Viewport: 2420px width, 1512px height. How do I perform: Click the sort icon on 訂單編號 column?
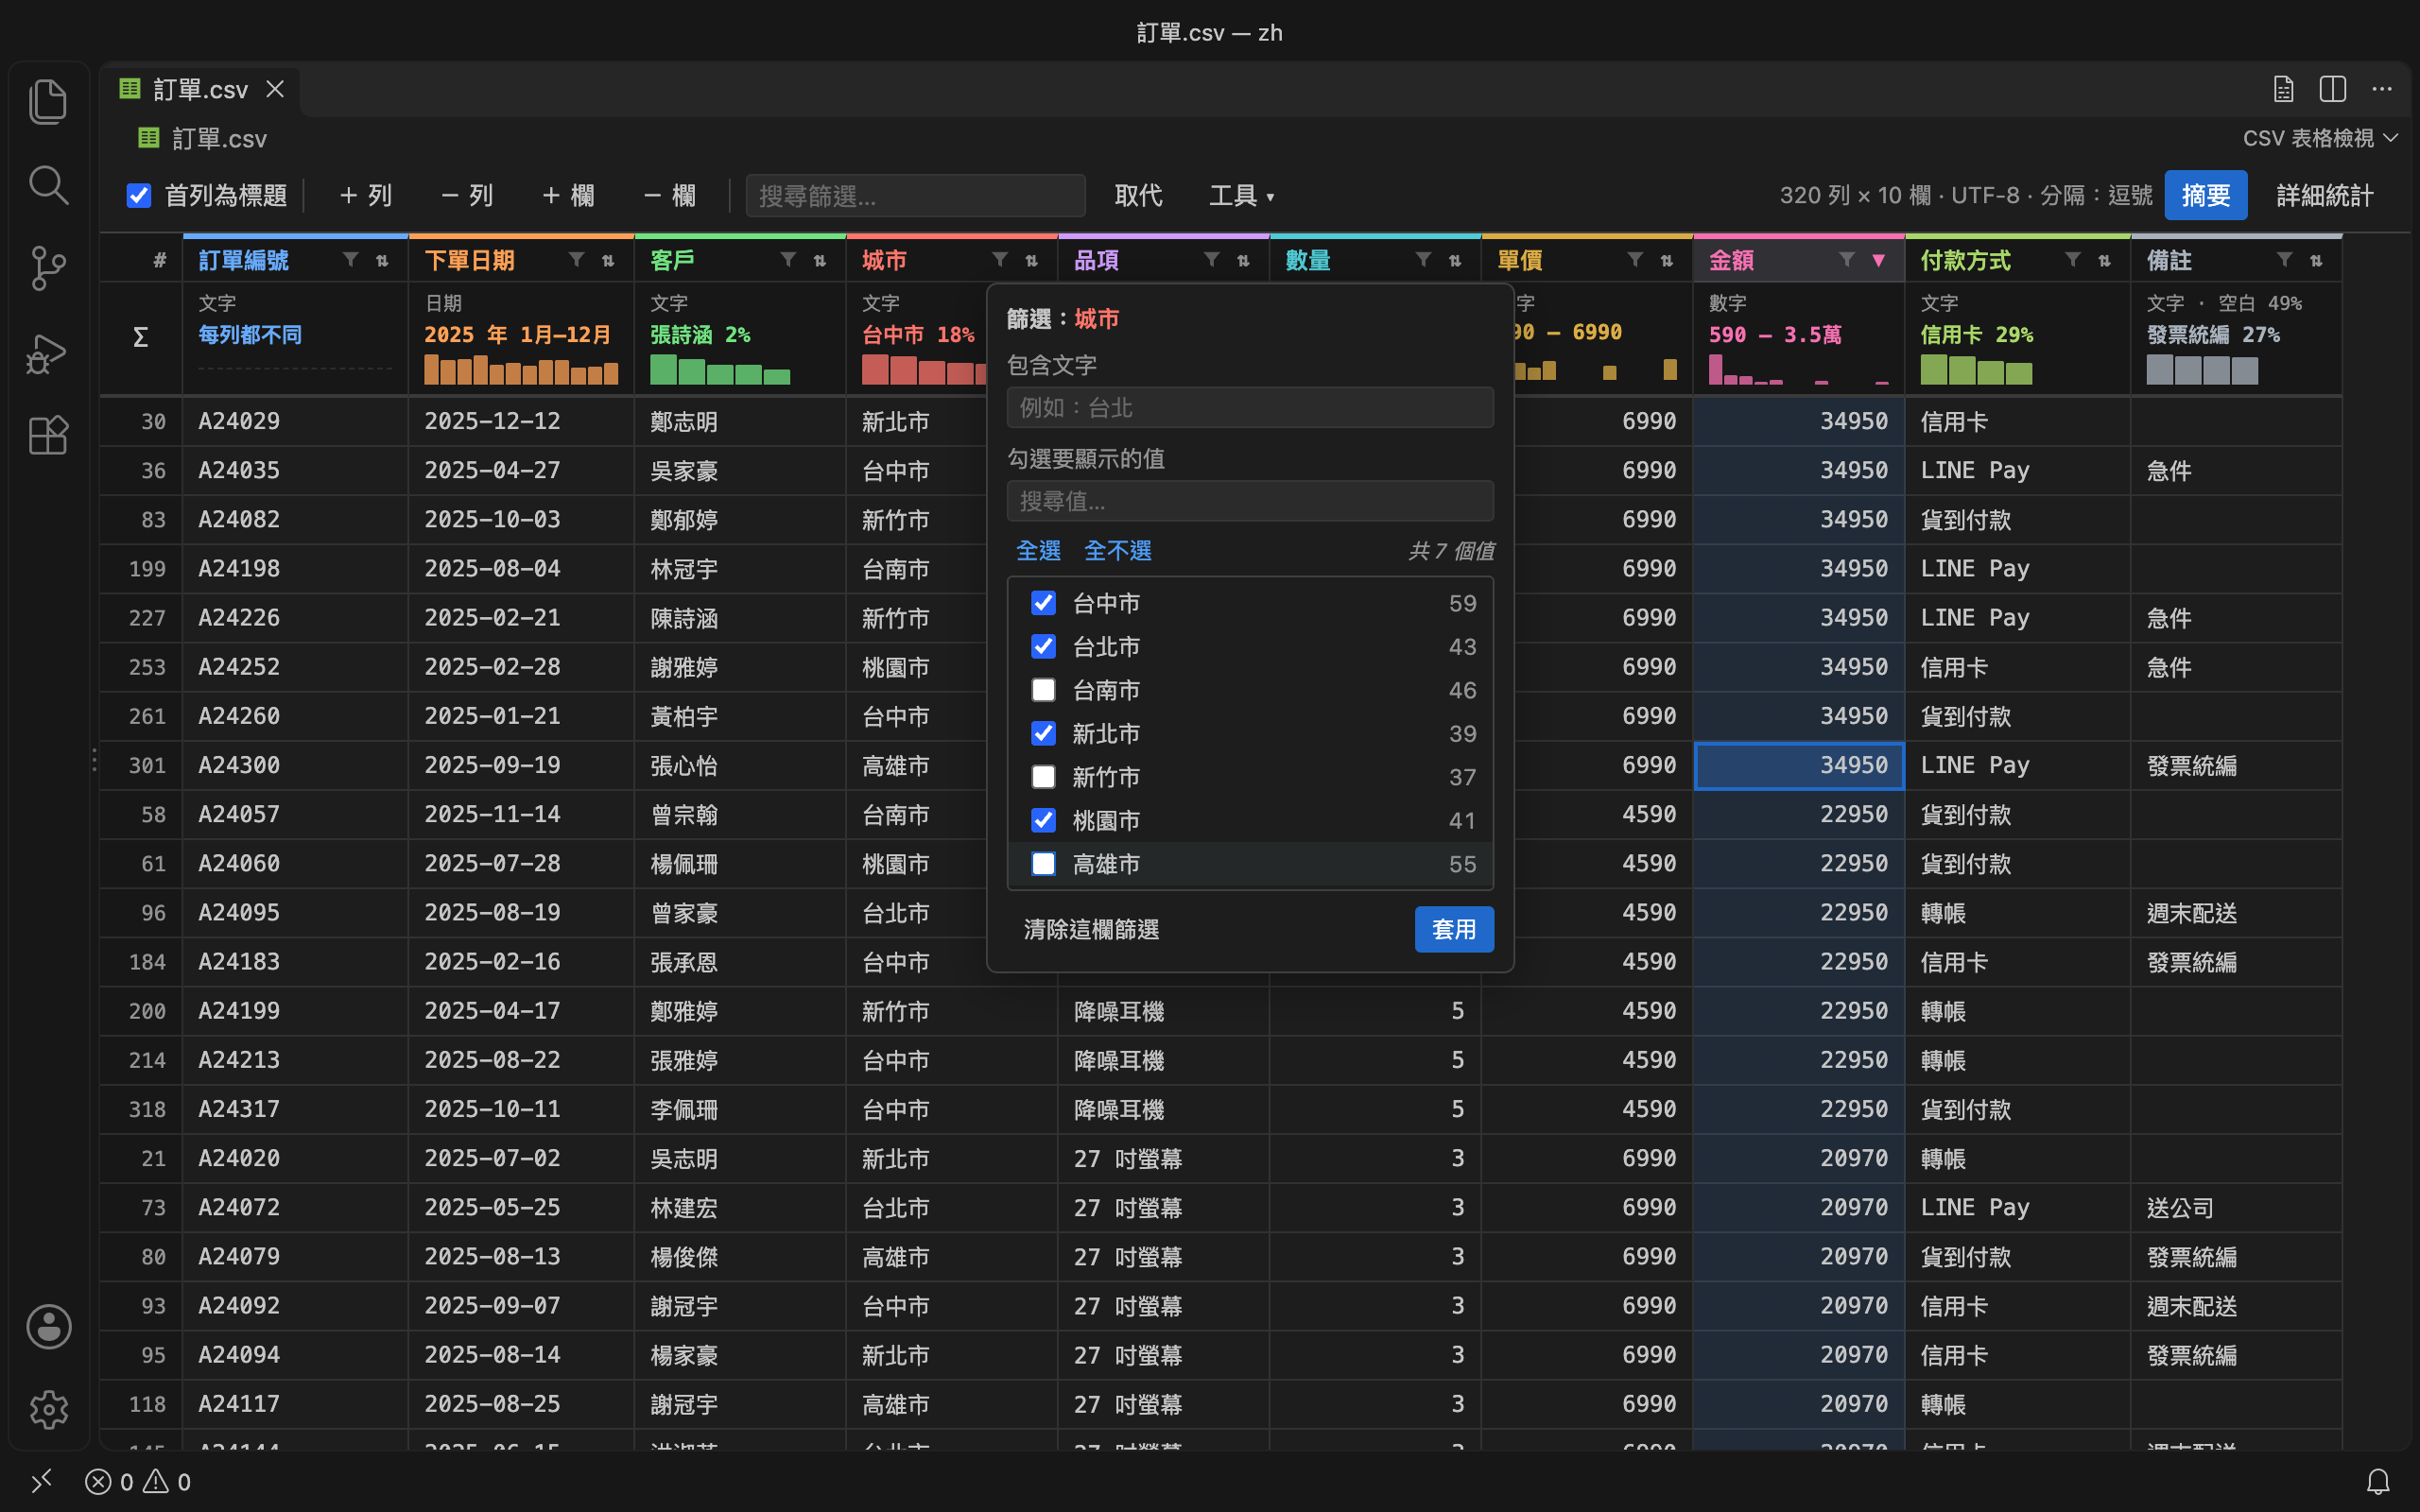(x=382, y=260)
